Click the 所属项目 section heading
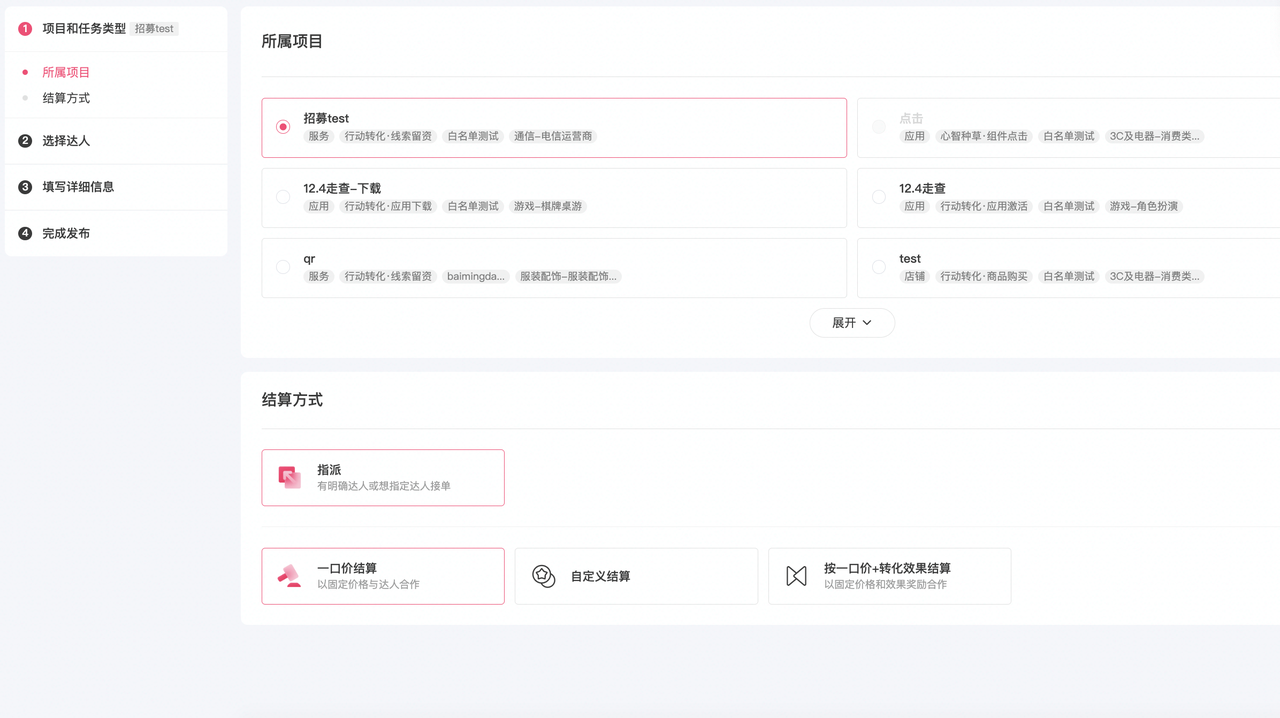This screenshot has height=718, width=1280. pos(292,42)
